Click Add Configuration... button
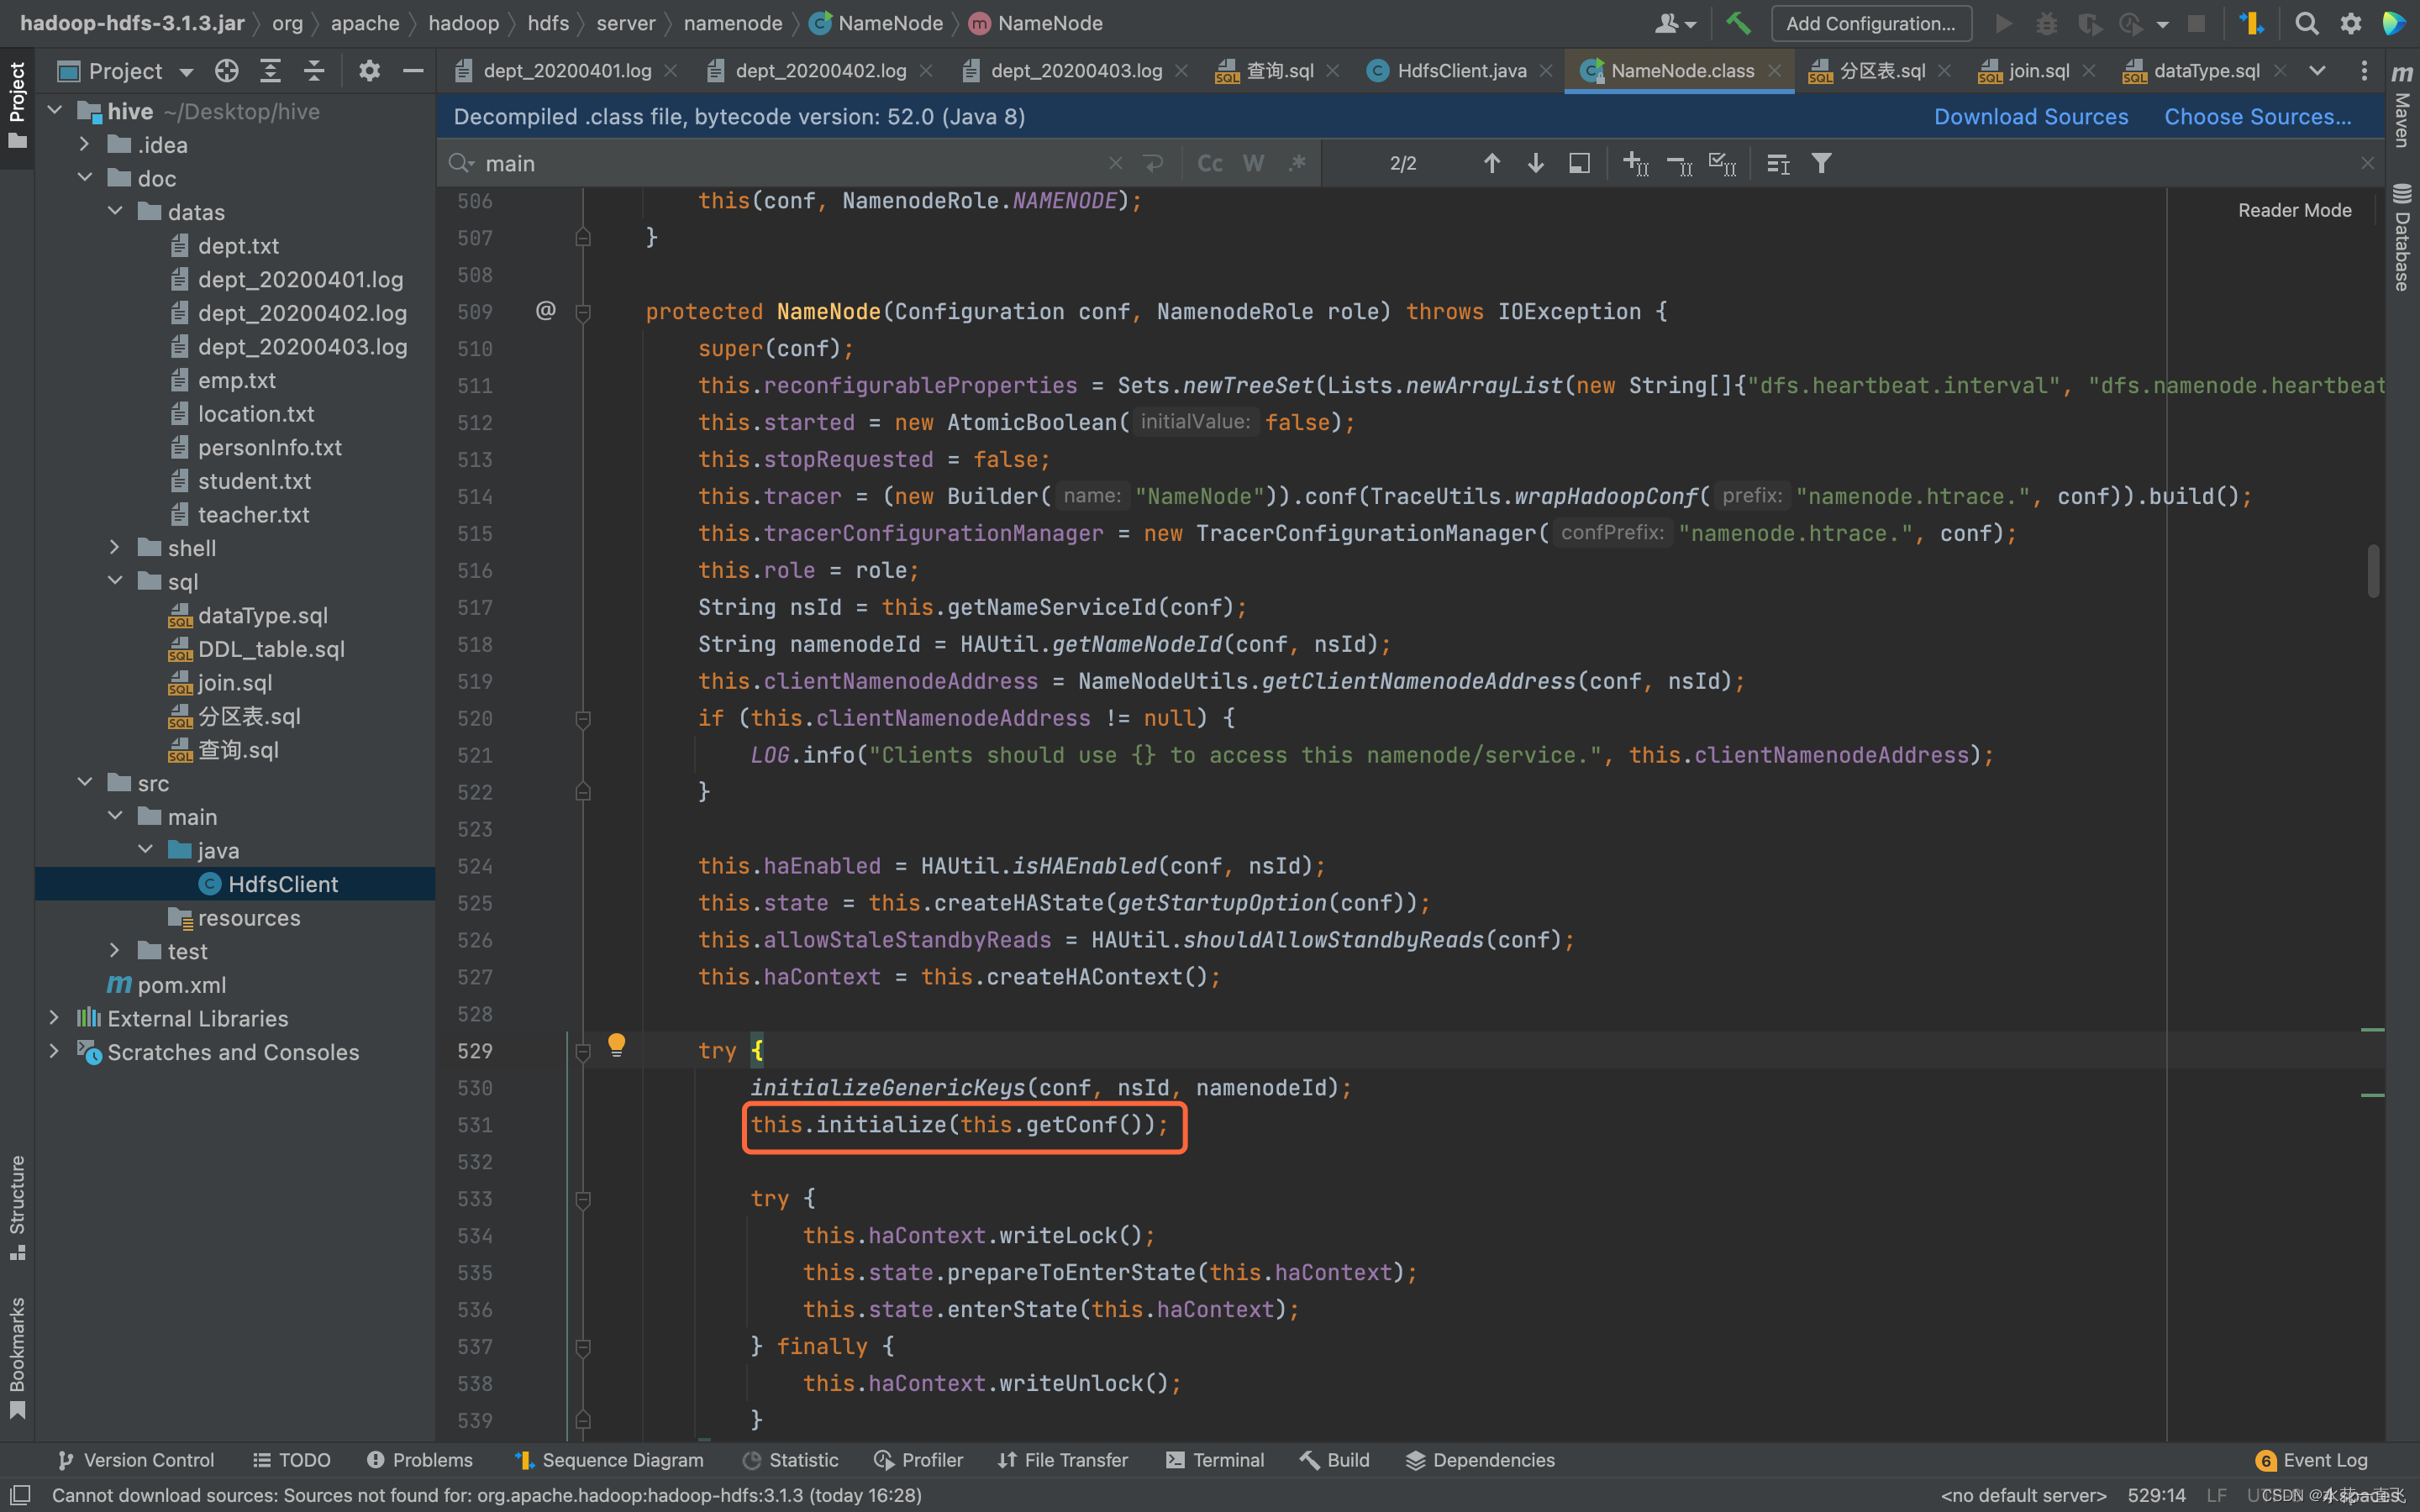This screenshot has height=1512, width=2420. (1871, 23)
